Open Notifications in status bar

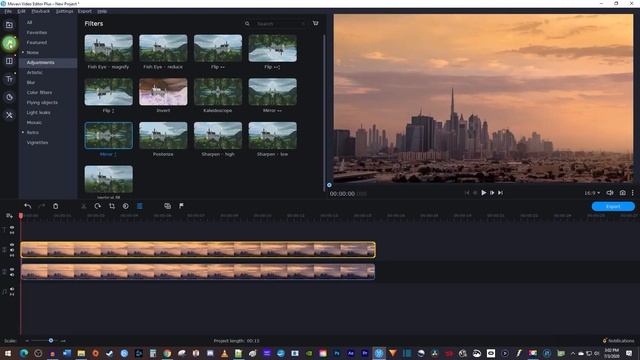coord(618,340)
